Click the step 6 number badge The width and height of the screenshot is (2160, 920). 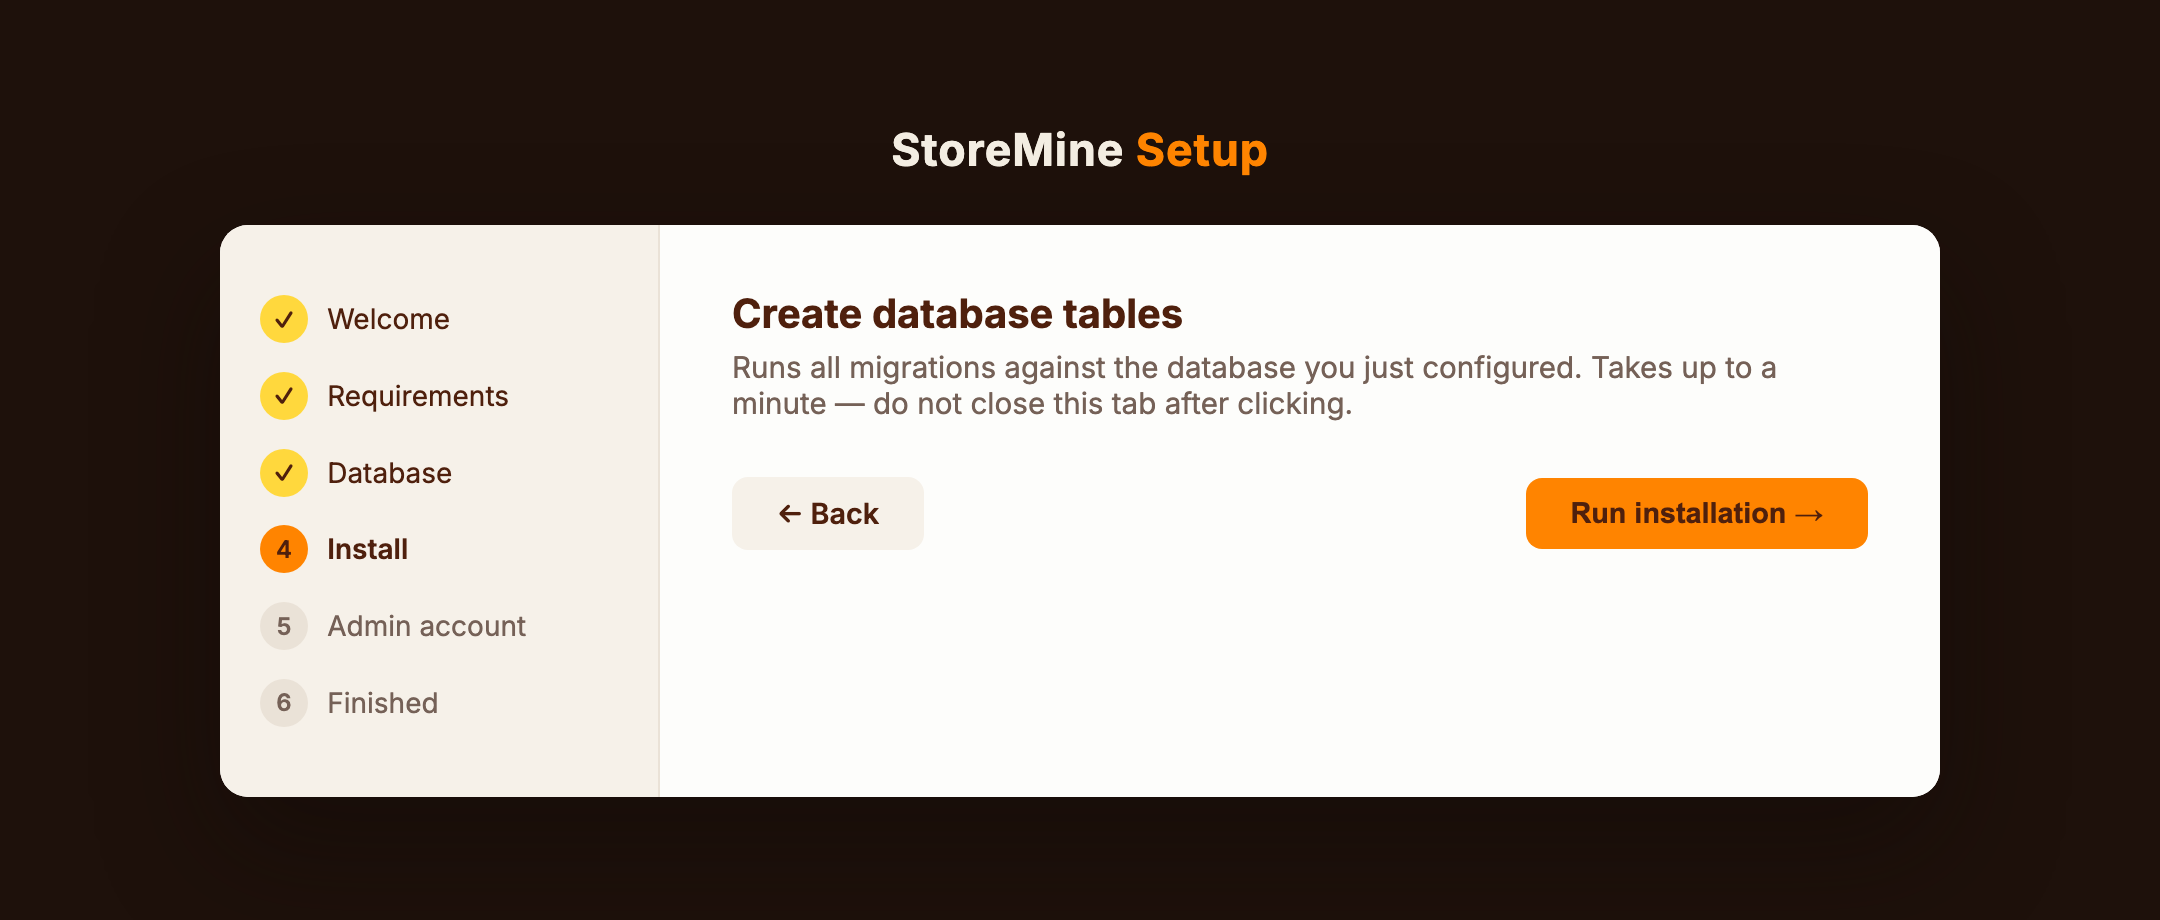point(284,703)
